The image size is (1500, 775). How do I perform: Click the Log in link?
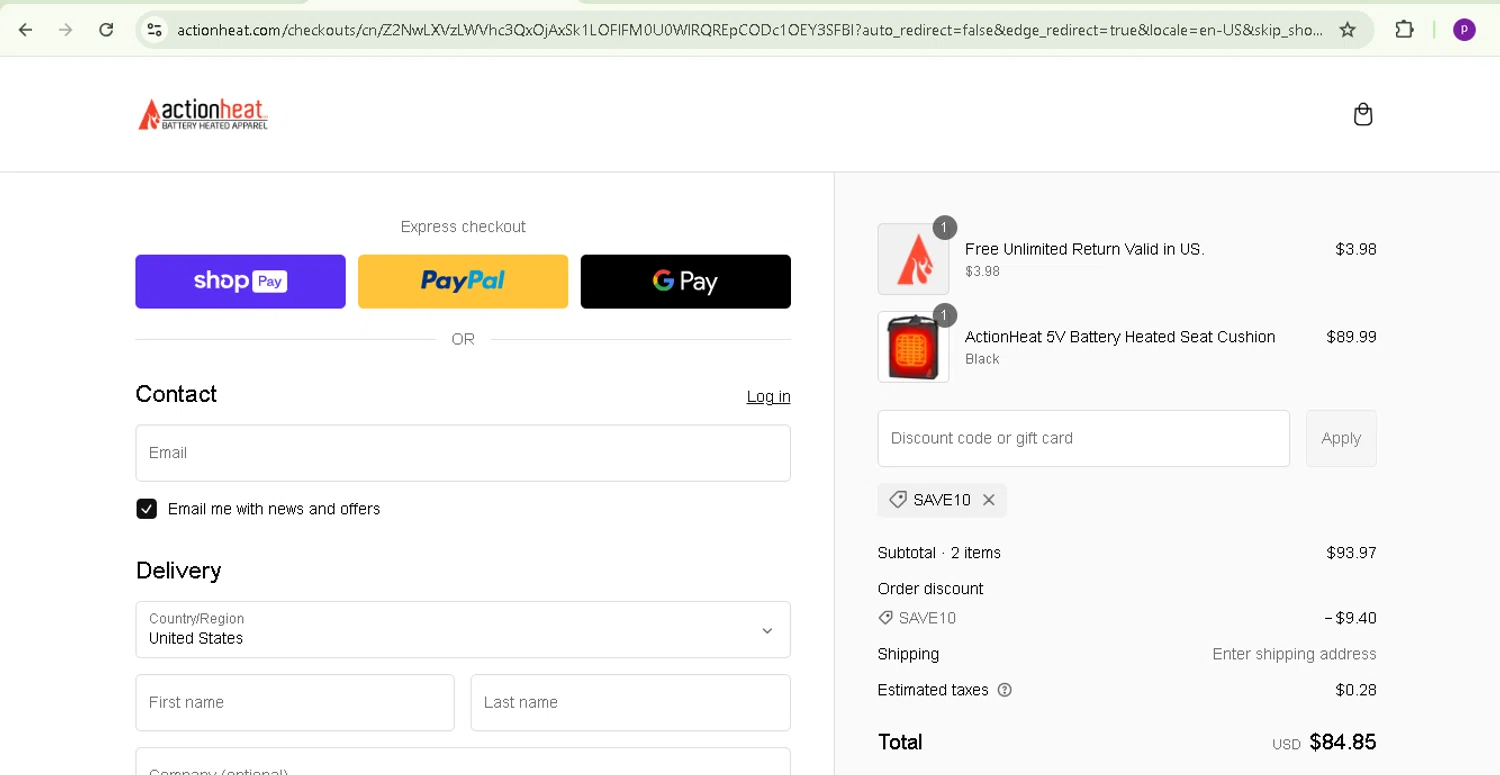click(x=768, y=397)
